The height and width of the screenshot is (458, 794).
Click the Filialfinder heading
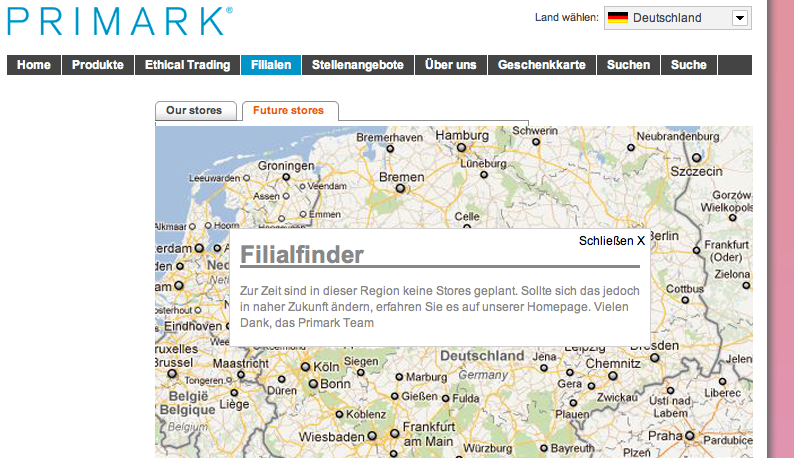coord(302,254)
